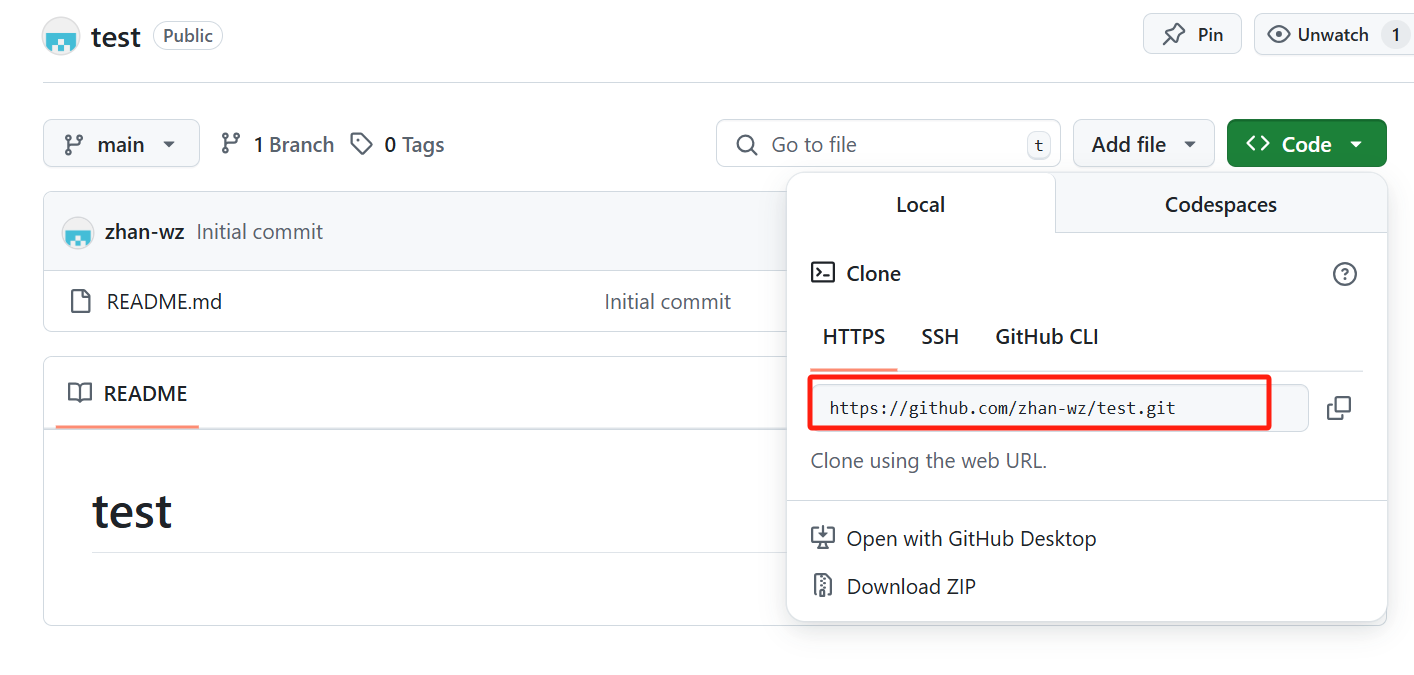Open the clone help question-mark icon

click(1345, 273)
